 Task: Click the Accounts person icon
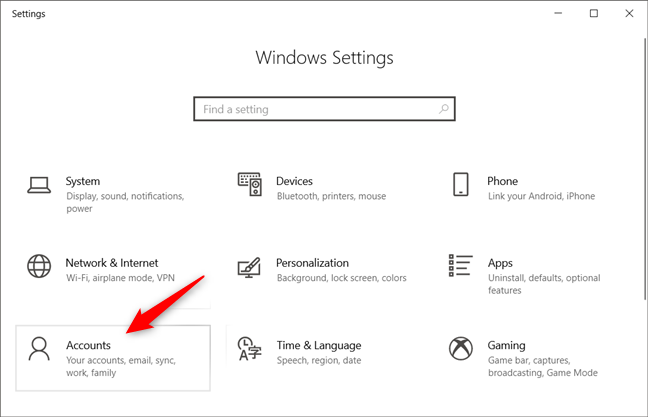pyautogui.click(x=39, y=349)
